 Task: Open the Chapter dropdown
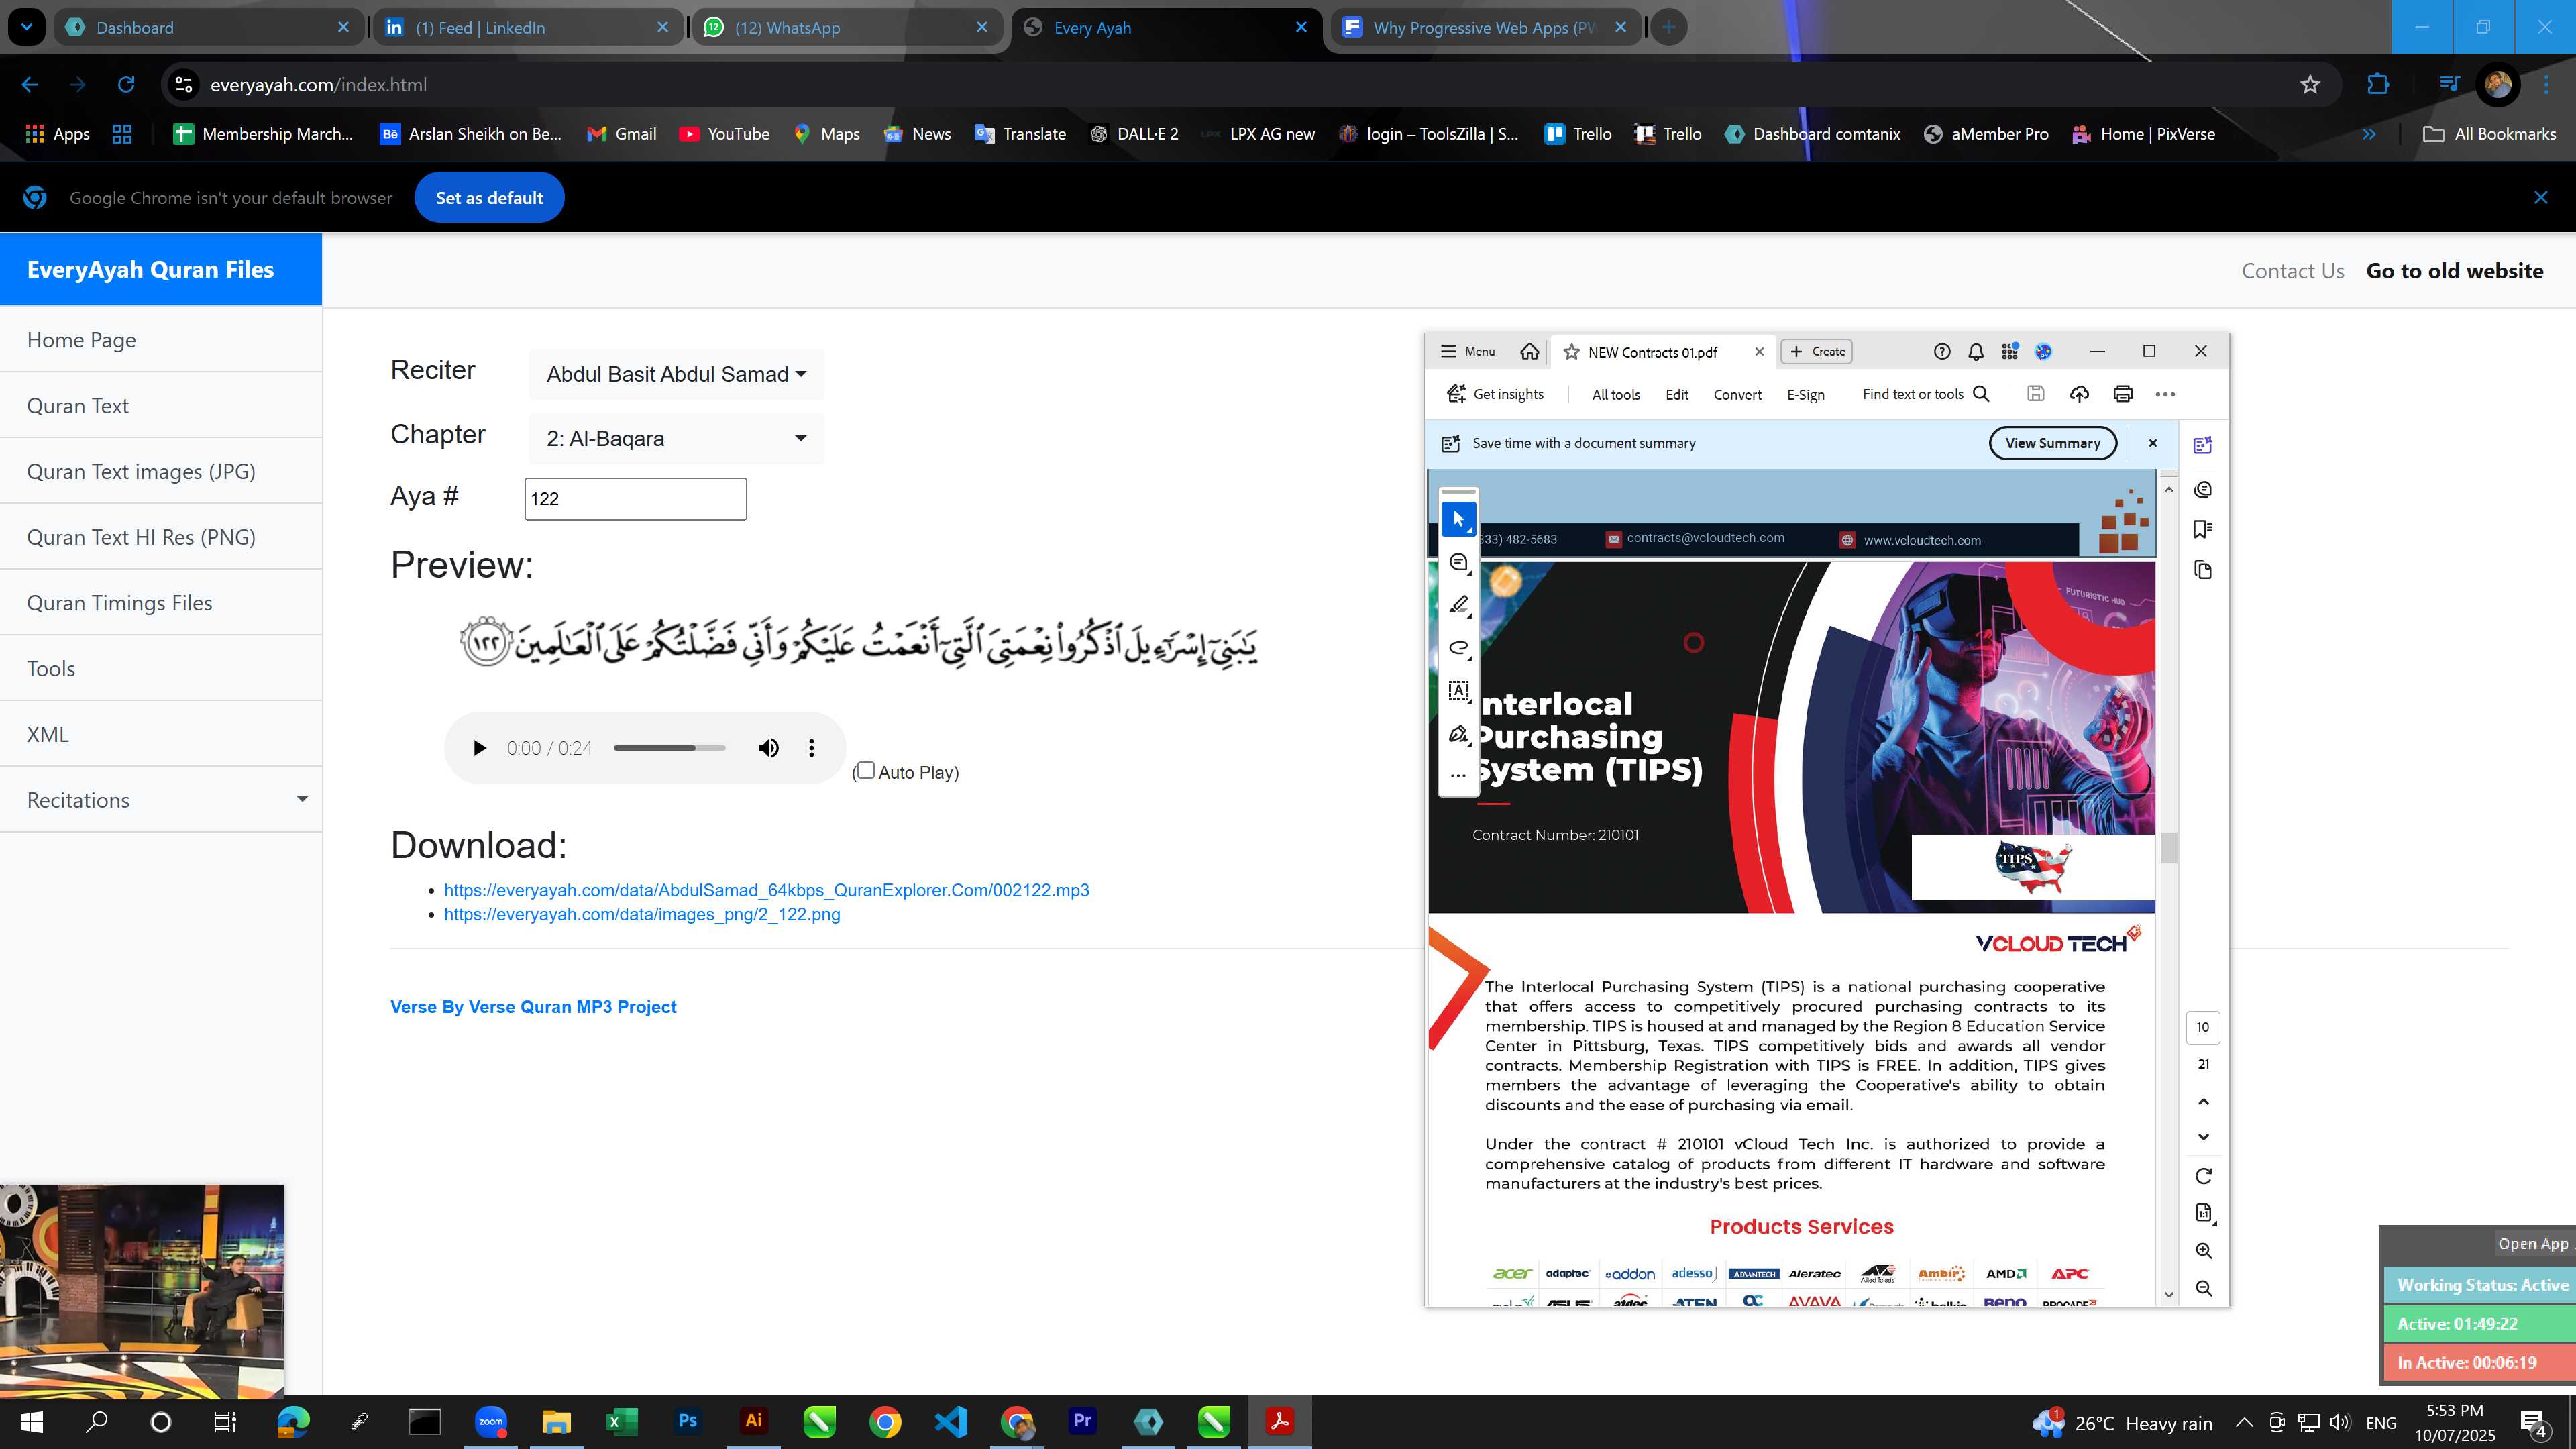[x=676, y=438]
